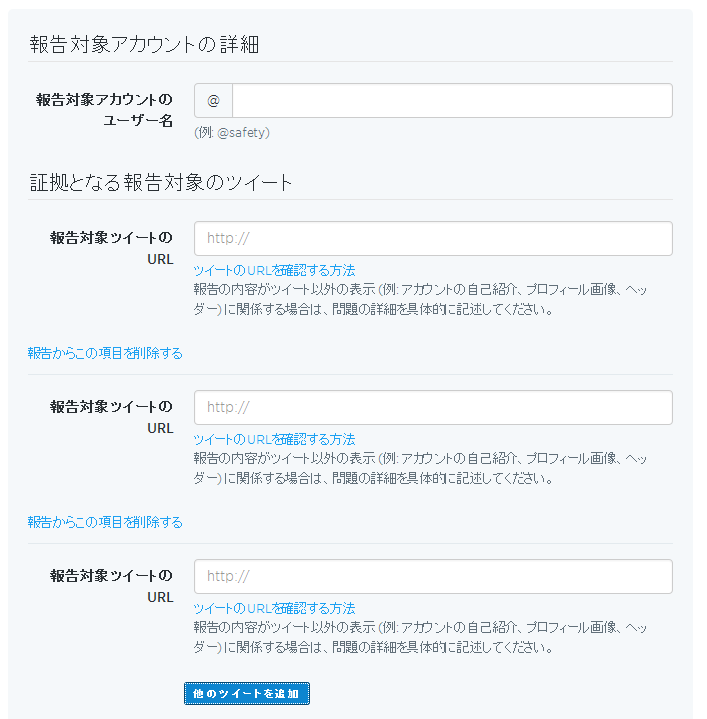Click the third tweet URL input field
Viewport: 707px width, 719px height.
point(433,577)
